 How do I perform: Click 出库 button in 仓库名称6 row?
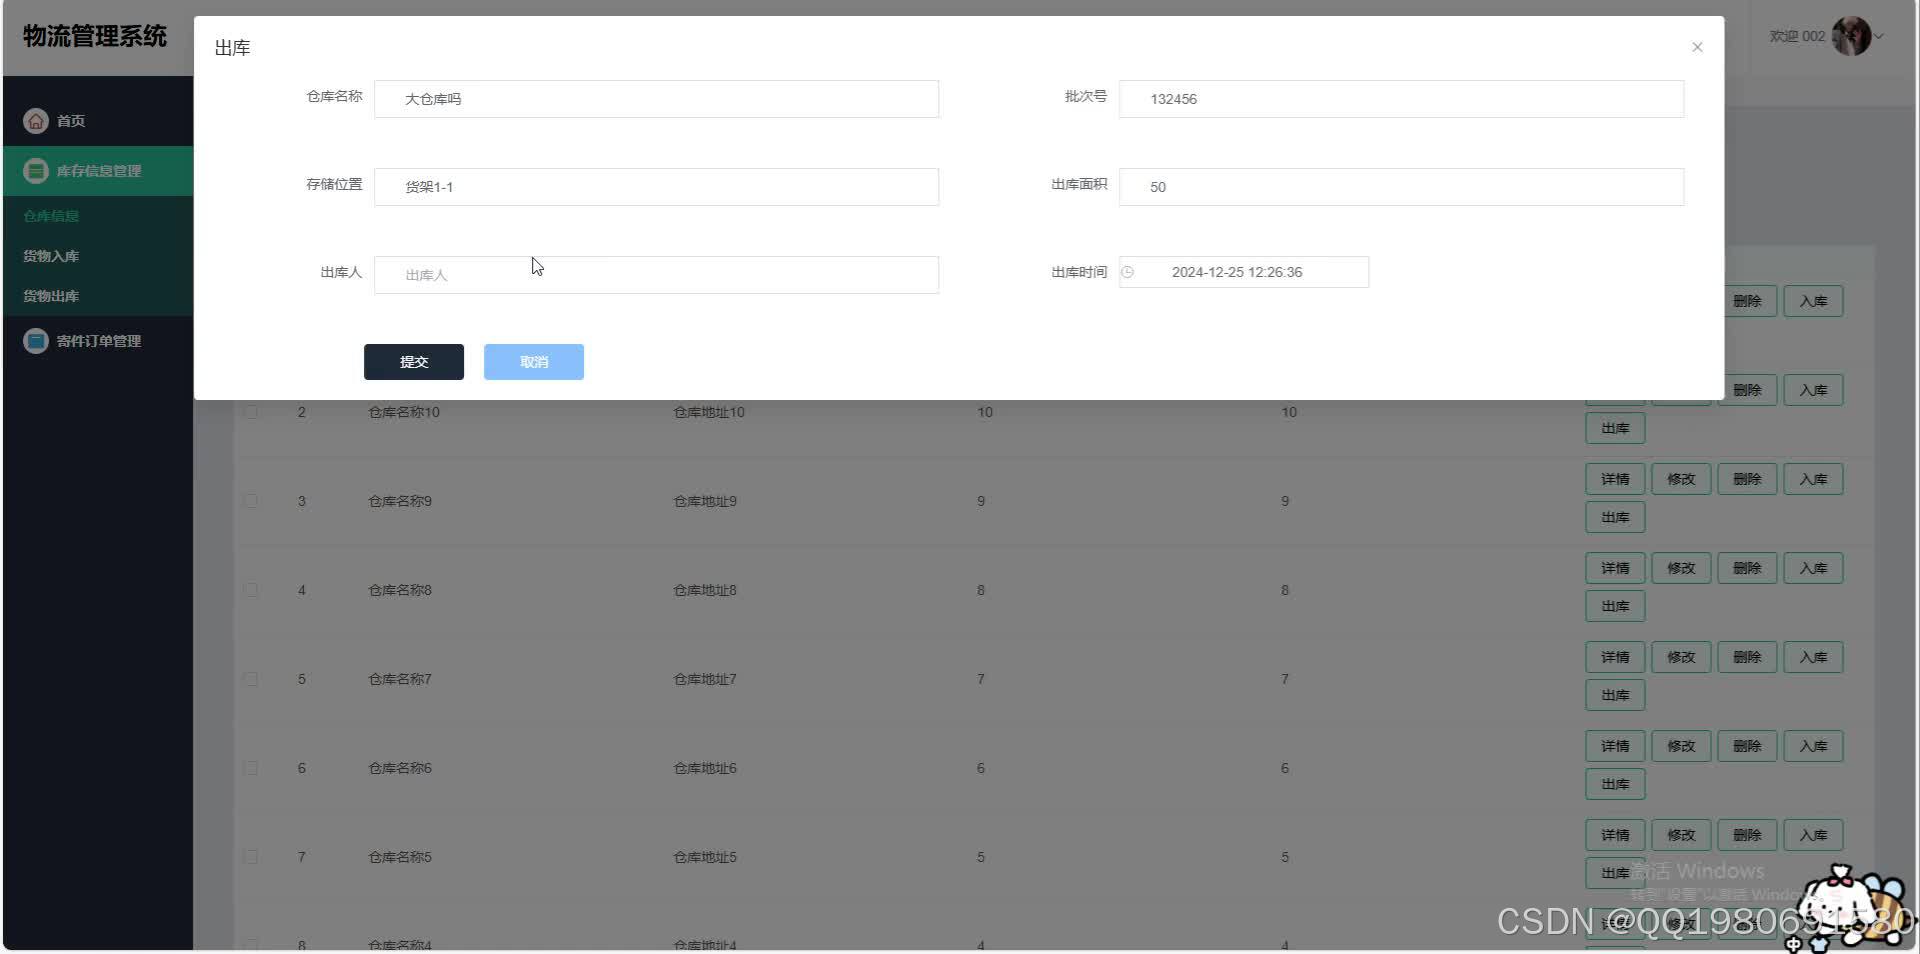pyautogui.click(x=1615, y=784)
